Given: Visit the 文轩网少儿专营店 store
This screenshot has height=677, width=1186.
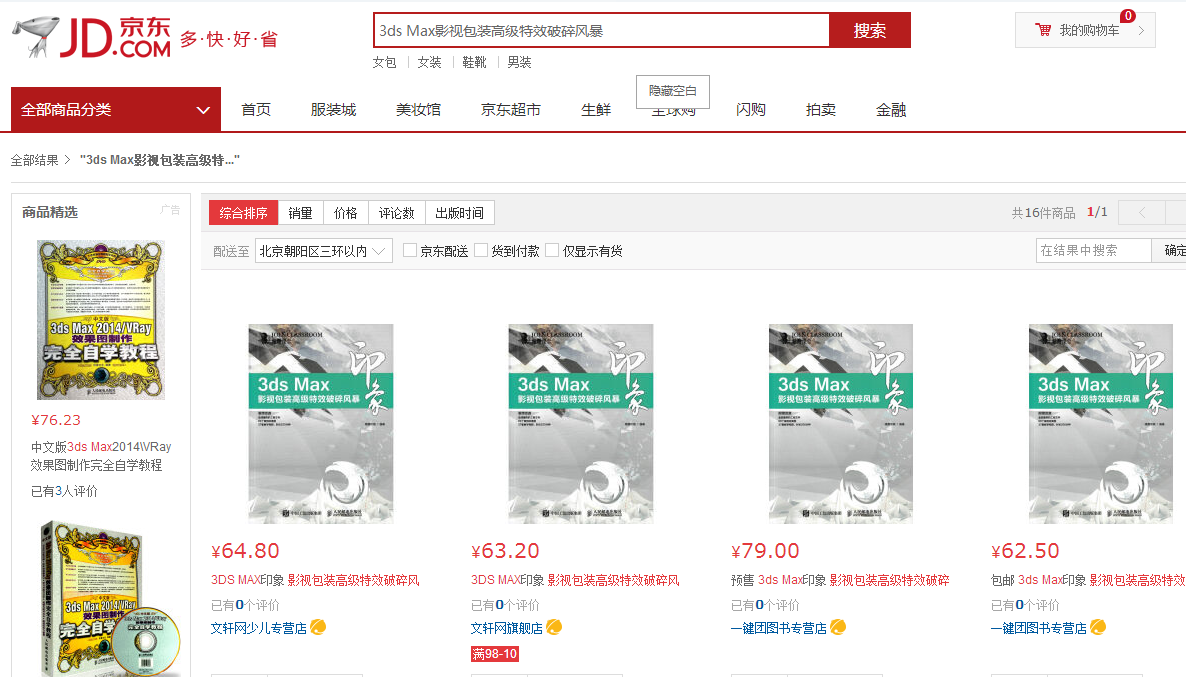Looking at the screenshot, I should 259,629.
